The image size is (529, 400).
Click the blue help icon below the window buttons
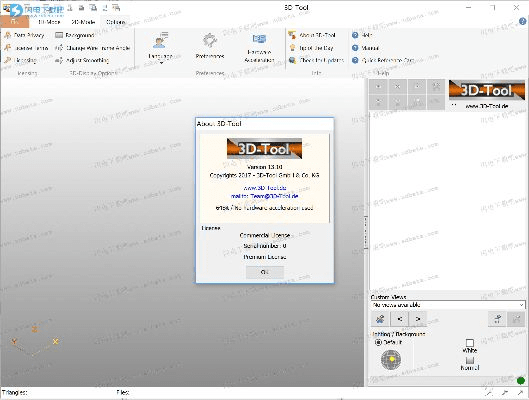pyautogui.click(x=522, y=22)
